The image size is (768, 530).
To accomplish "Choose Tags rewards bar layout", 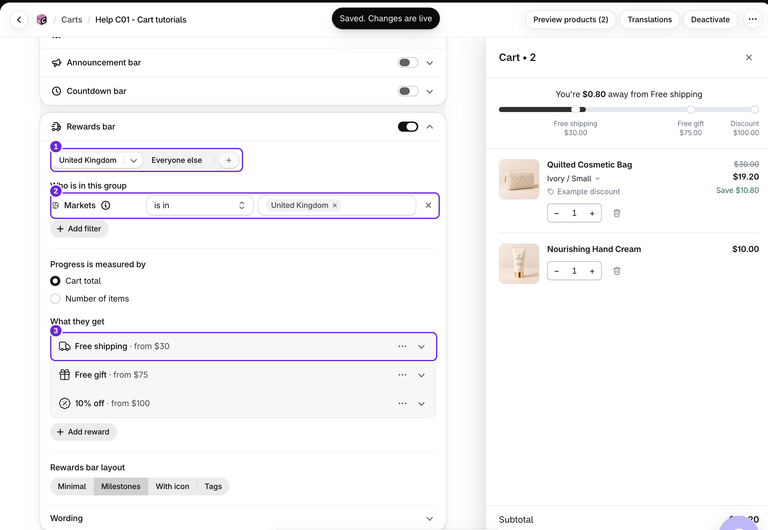I will tap(213, 486).
